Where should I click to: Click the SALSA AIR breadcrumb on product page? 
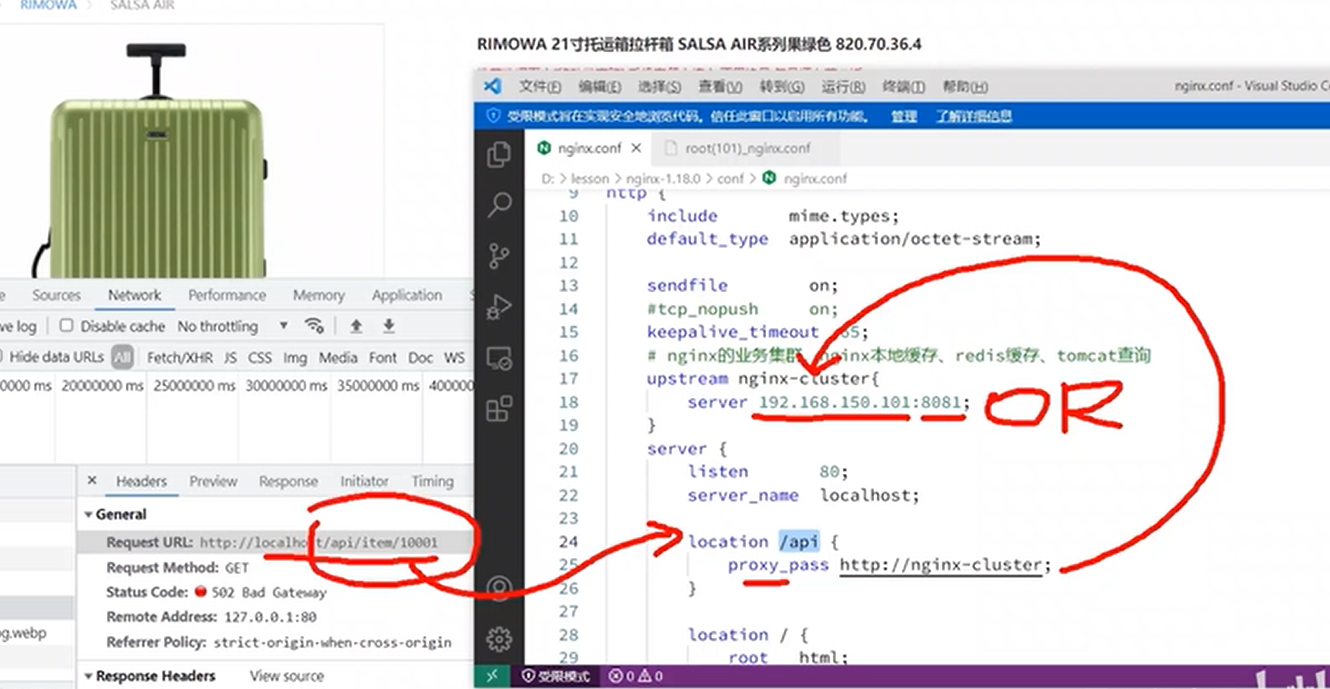(141, 5)
